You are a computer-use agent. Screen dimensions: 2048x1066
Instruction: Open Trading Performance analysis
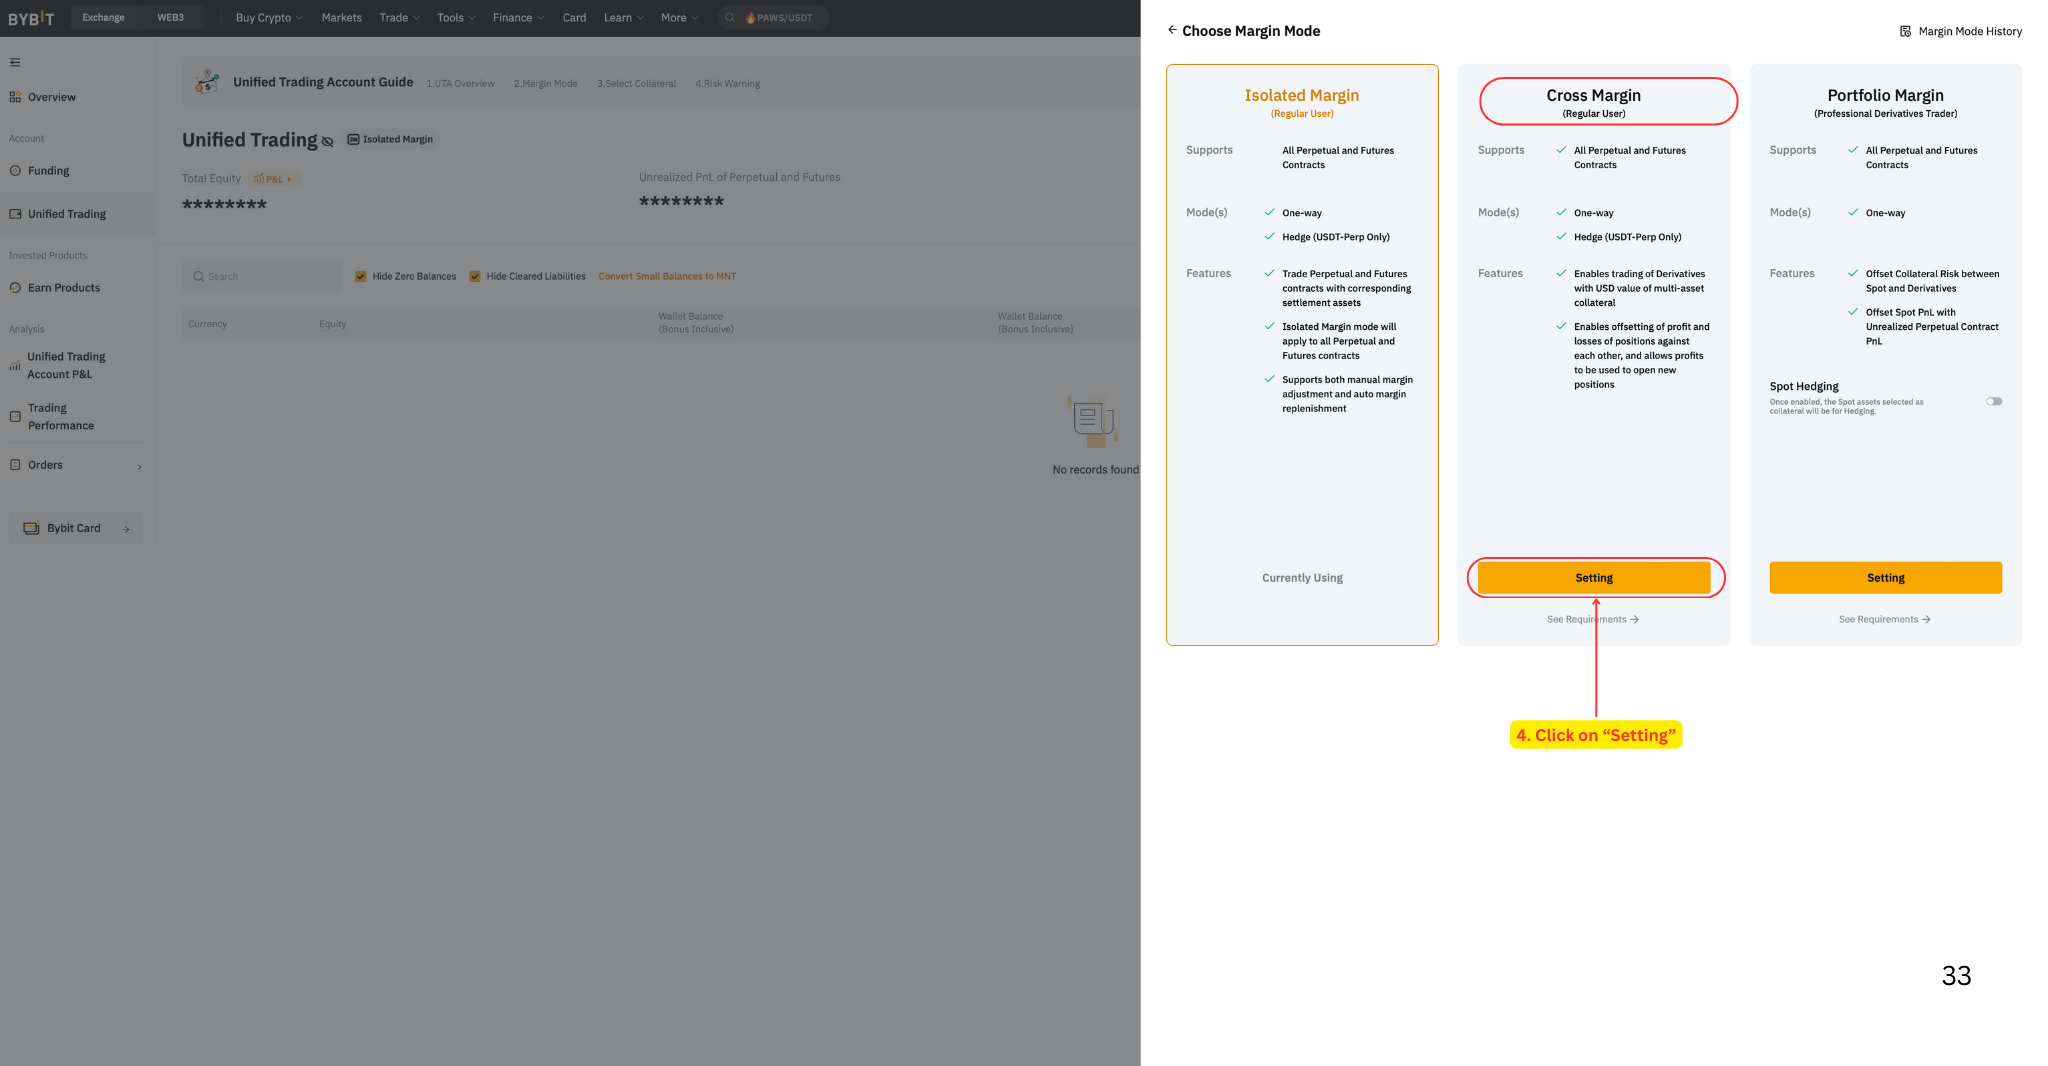(x=61, y=417)
